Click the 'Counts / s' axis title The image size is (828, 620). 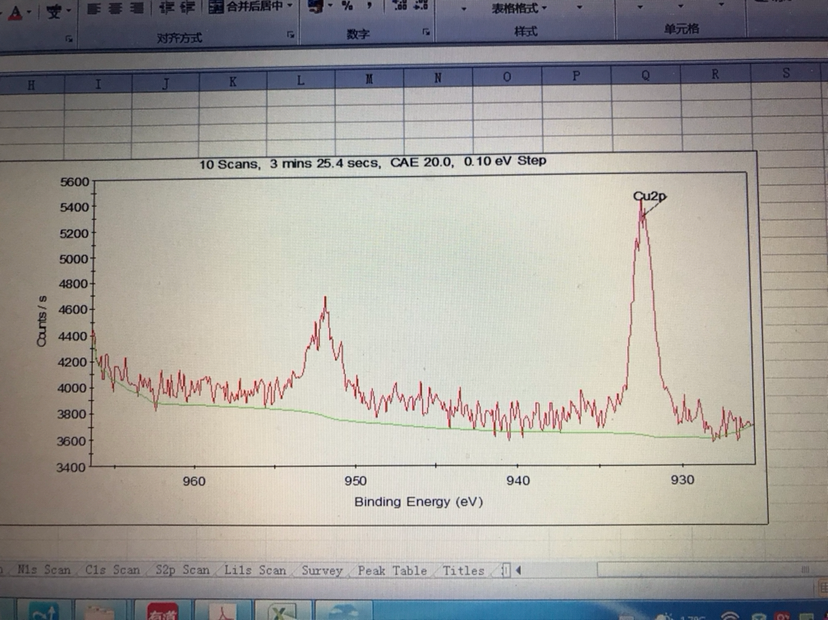coord(41,321)
